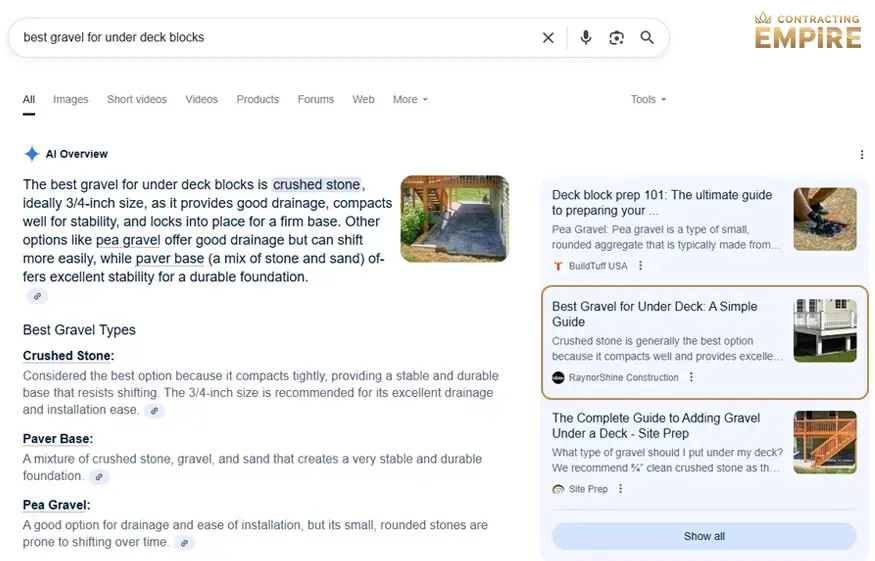
Task: Open BuildTuff USA three-dot menu
Action: click(x=641, y=266)
